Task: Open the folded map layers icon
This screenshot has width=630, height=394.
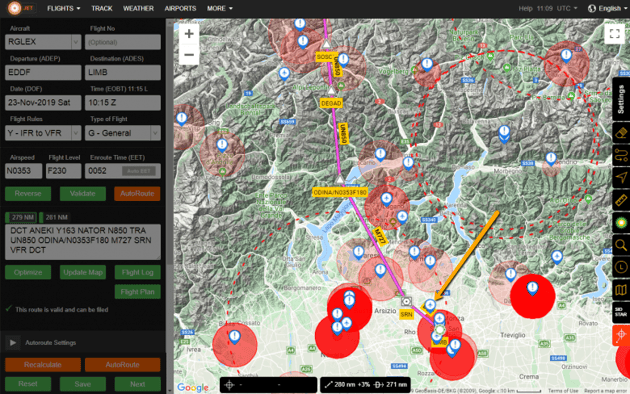Action: (621, 289)
